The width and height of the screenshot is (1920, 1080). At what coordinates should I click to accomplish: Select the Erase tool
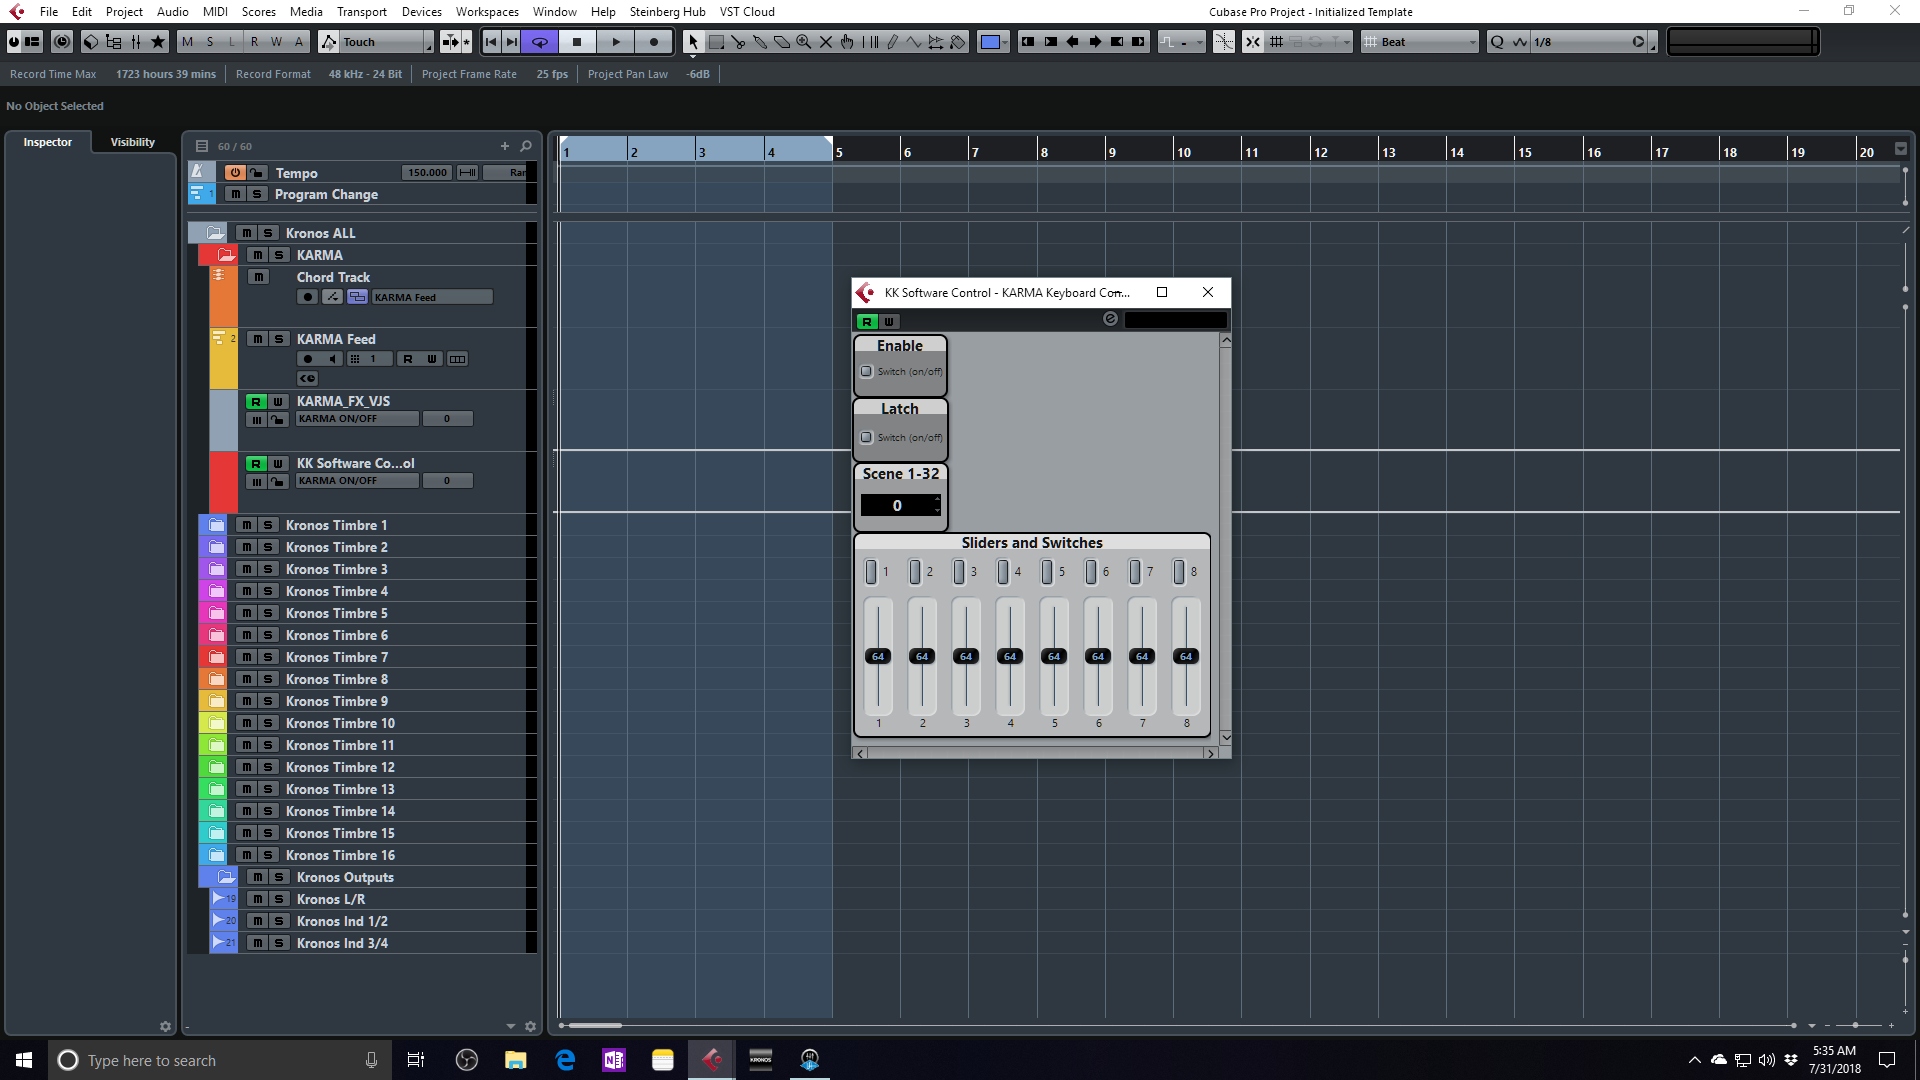tap(782, 42)
